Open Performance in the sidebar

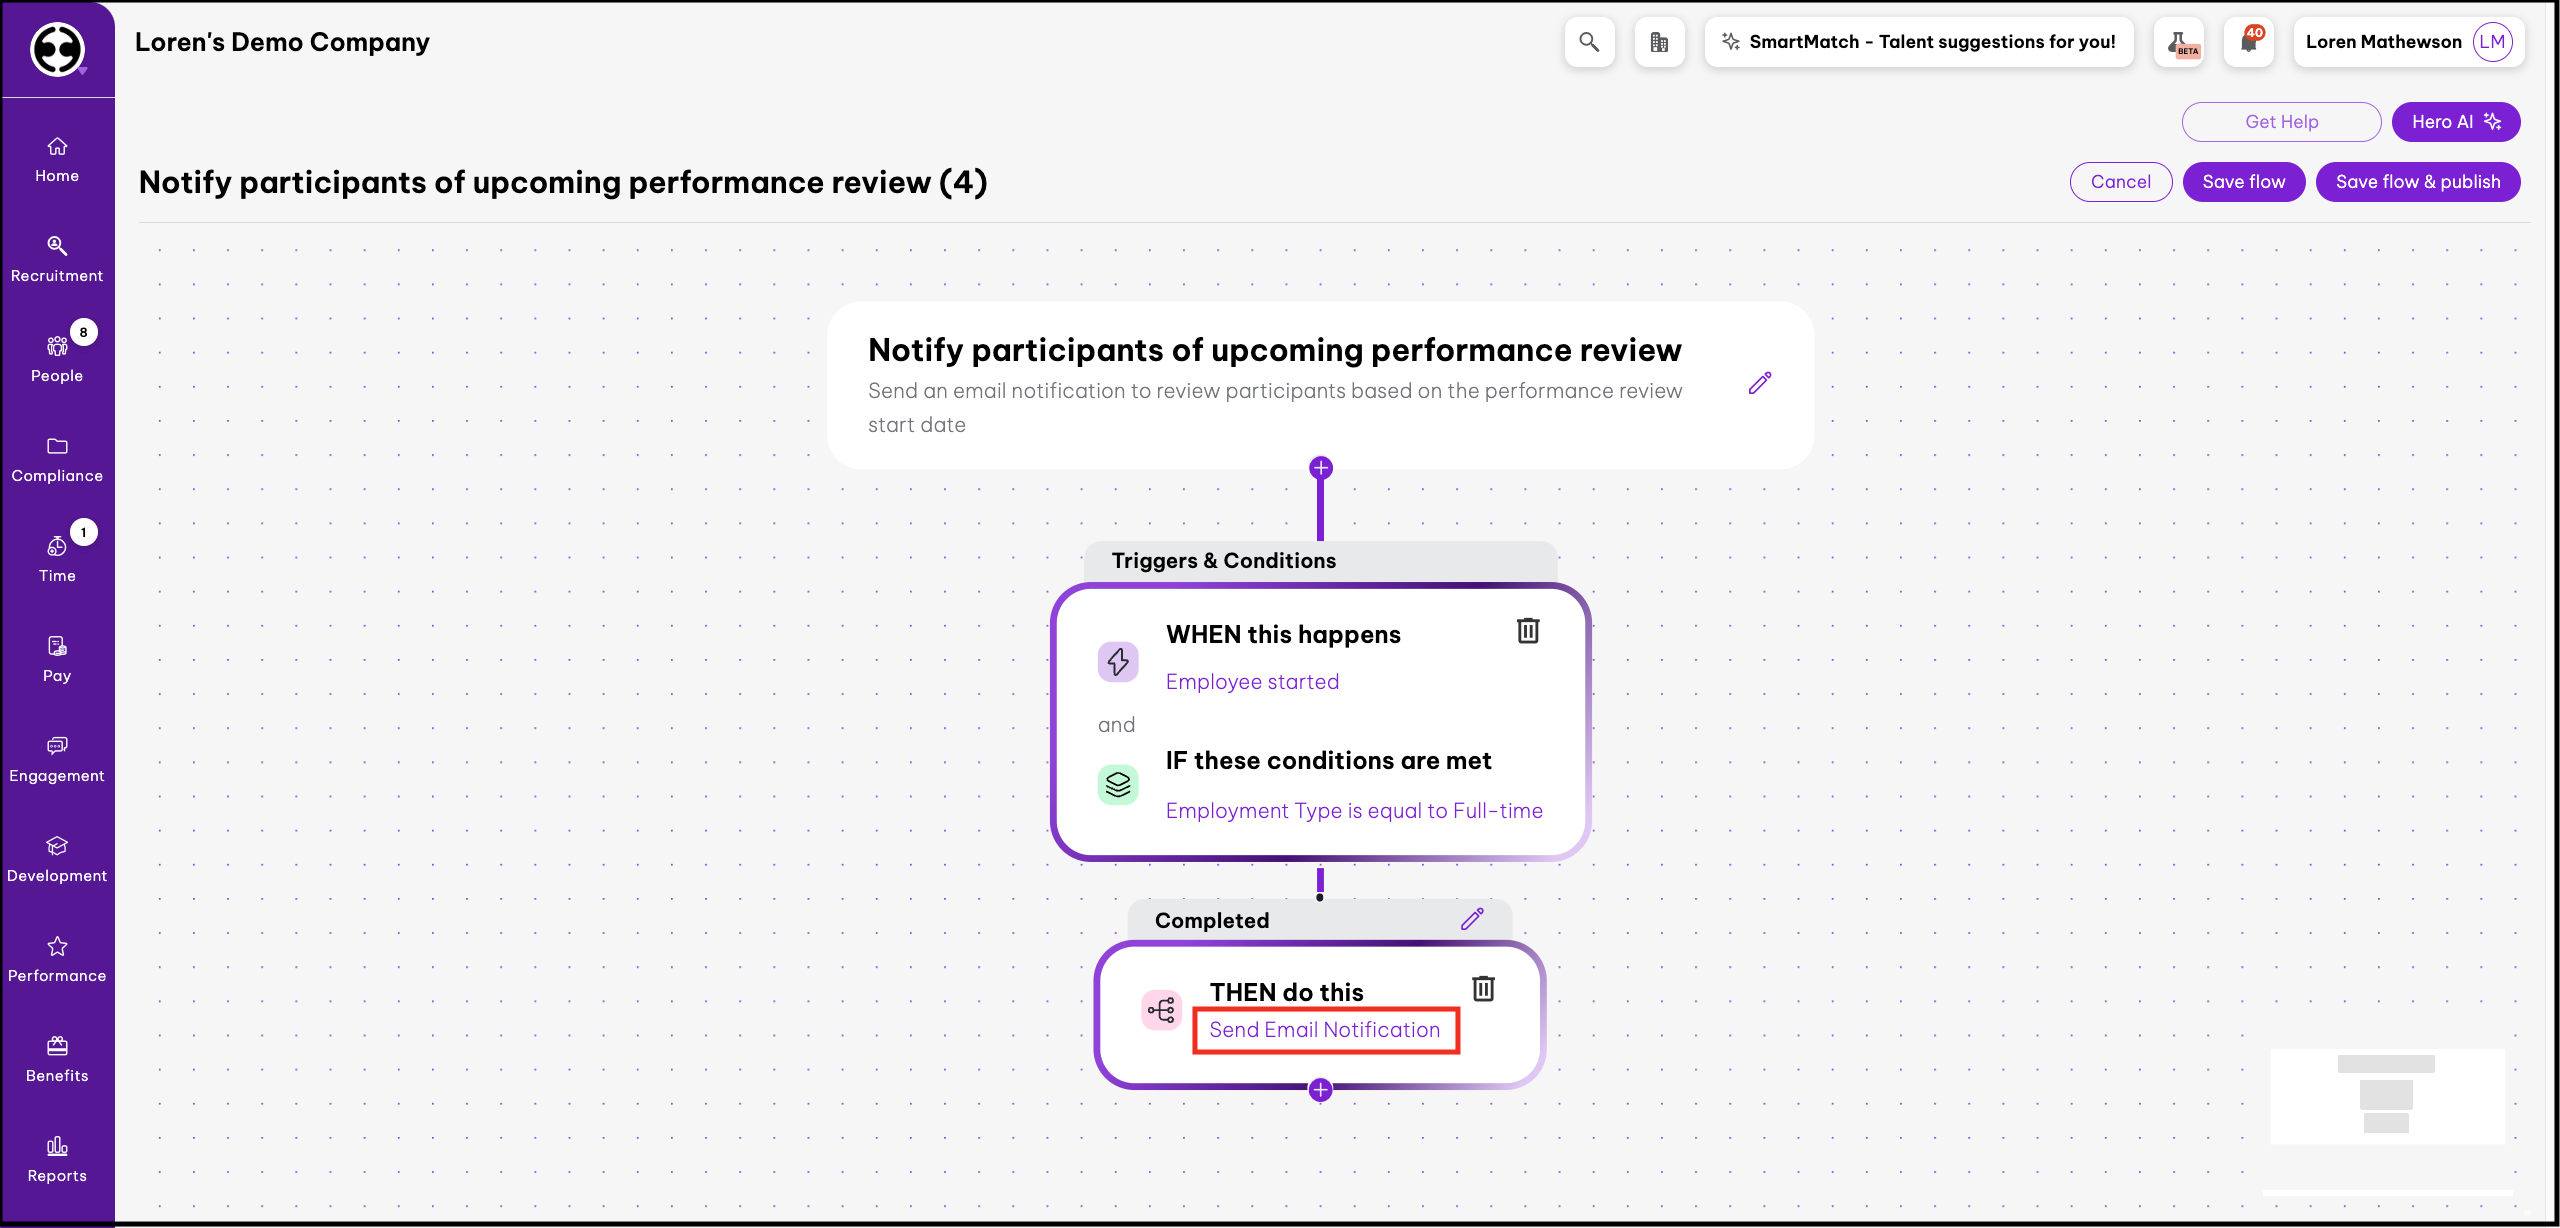[57, 958]
